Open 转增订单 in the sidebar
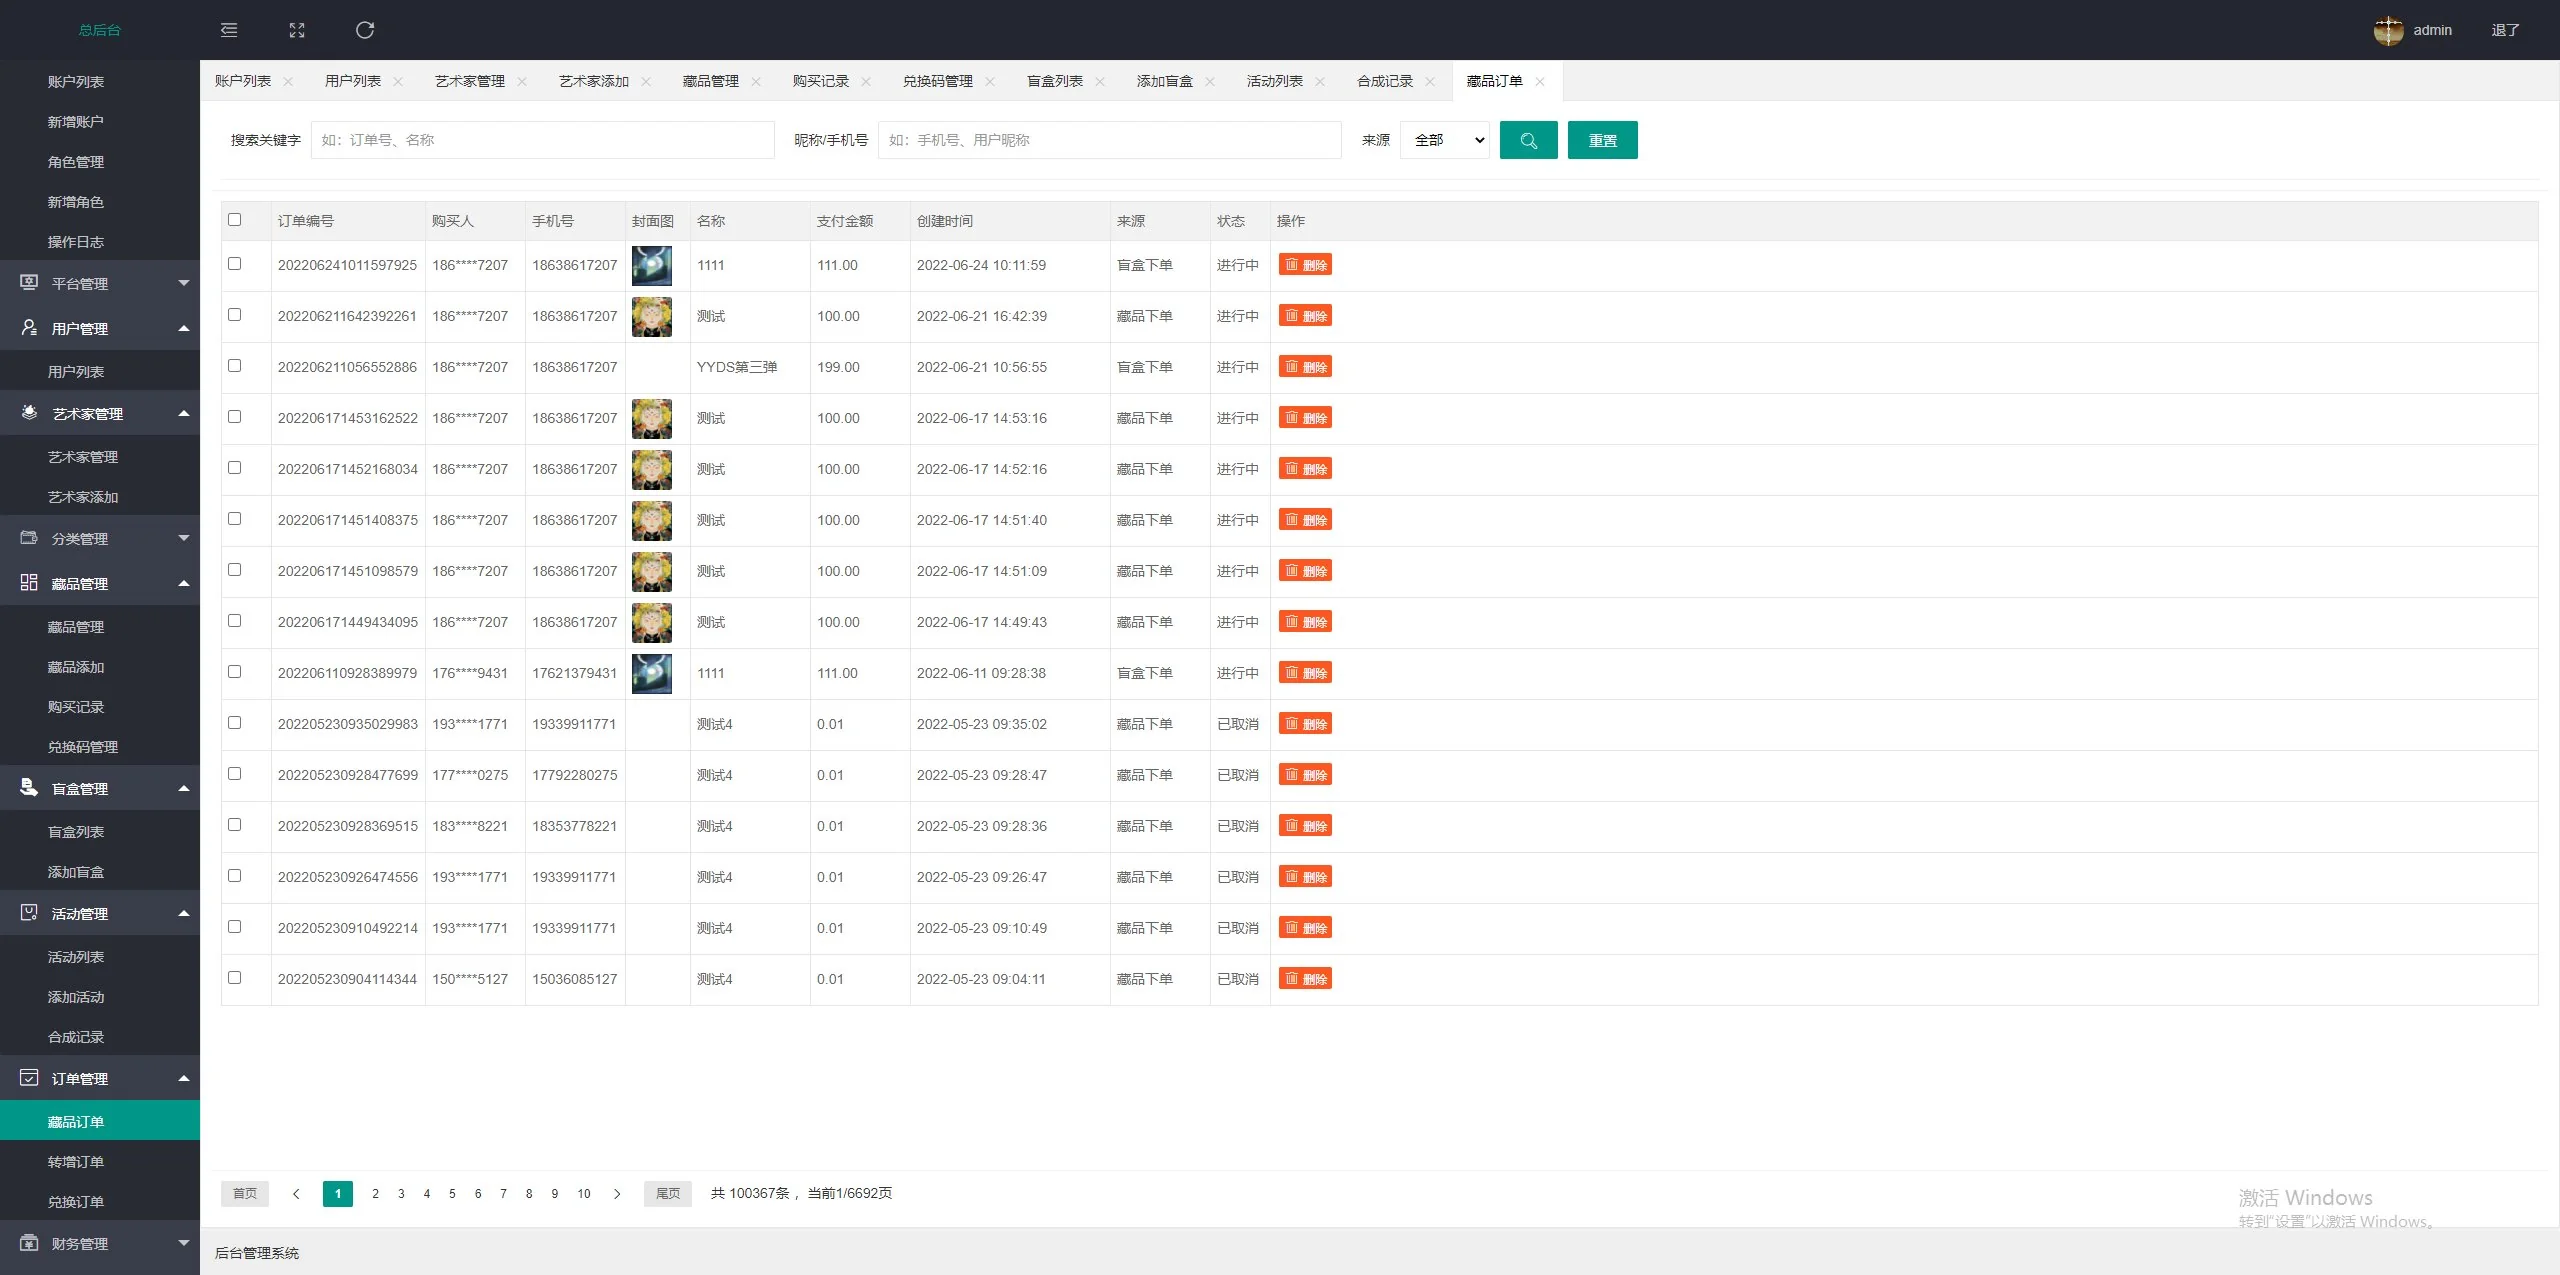The image size is (2560, 1275). 76,1161
